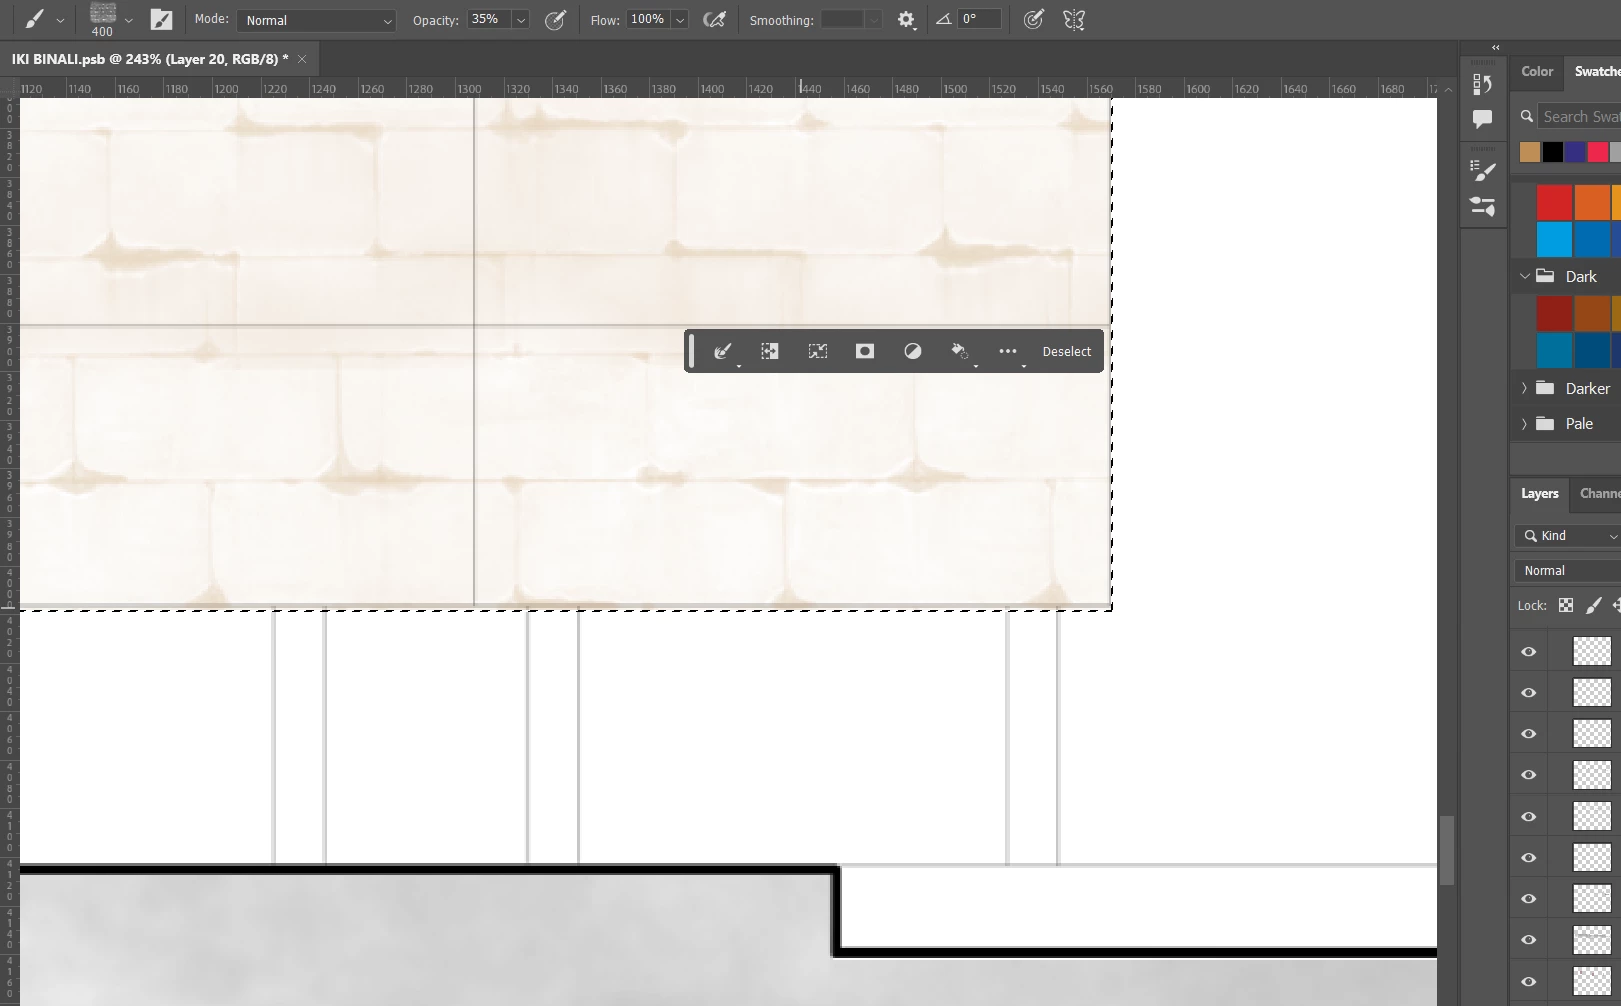
Task: Create new adjustment layer half-circle icon
Action: tap(913, 351)
